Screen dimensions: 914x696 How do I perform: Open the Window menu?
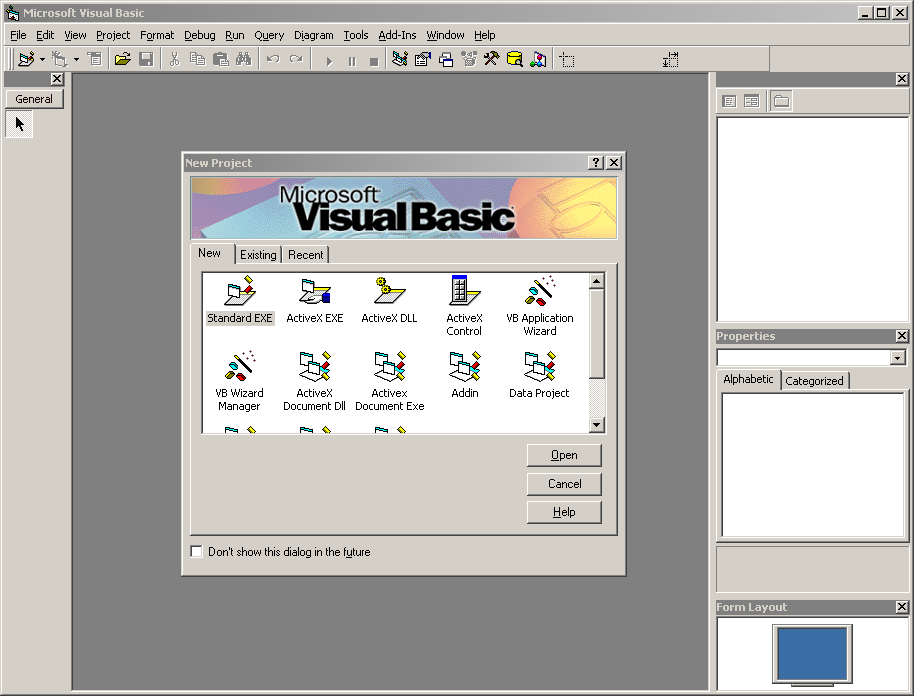(x=445, y=36)
